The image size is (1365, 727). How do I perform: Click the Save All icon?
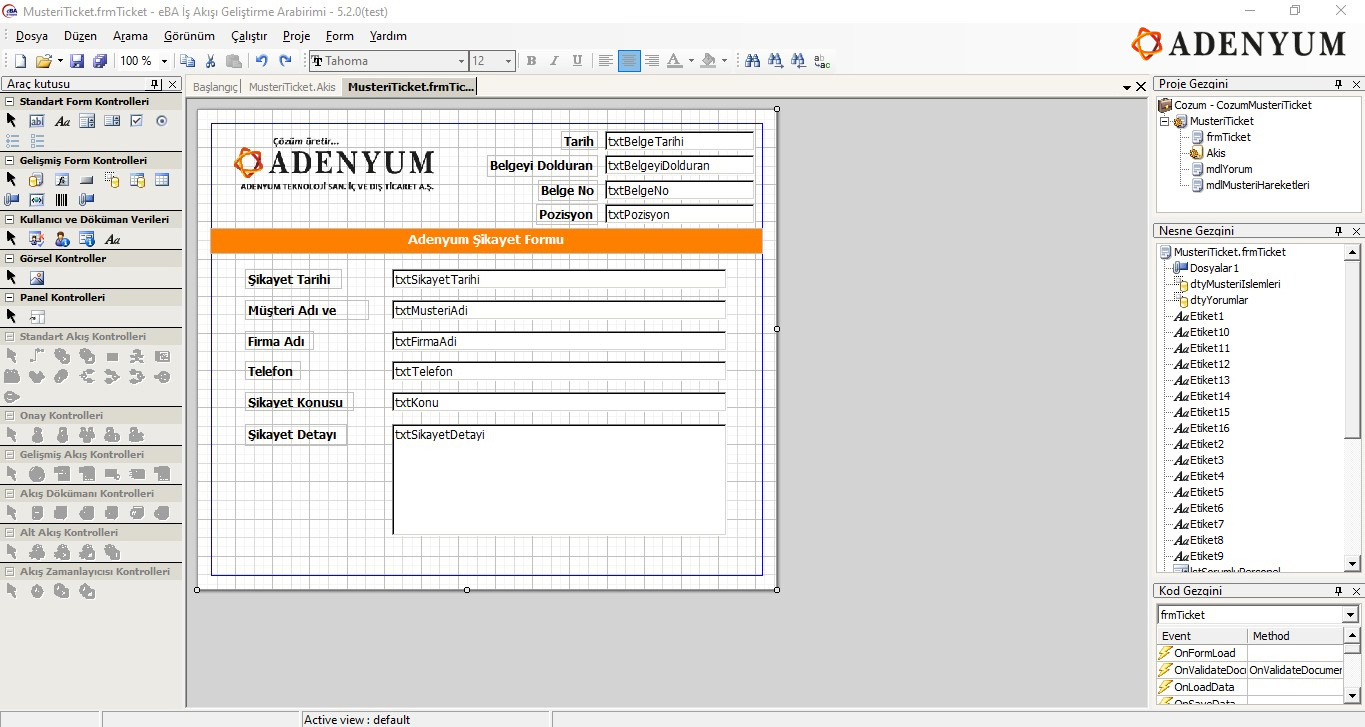pos(100,61)
